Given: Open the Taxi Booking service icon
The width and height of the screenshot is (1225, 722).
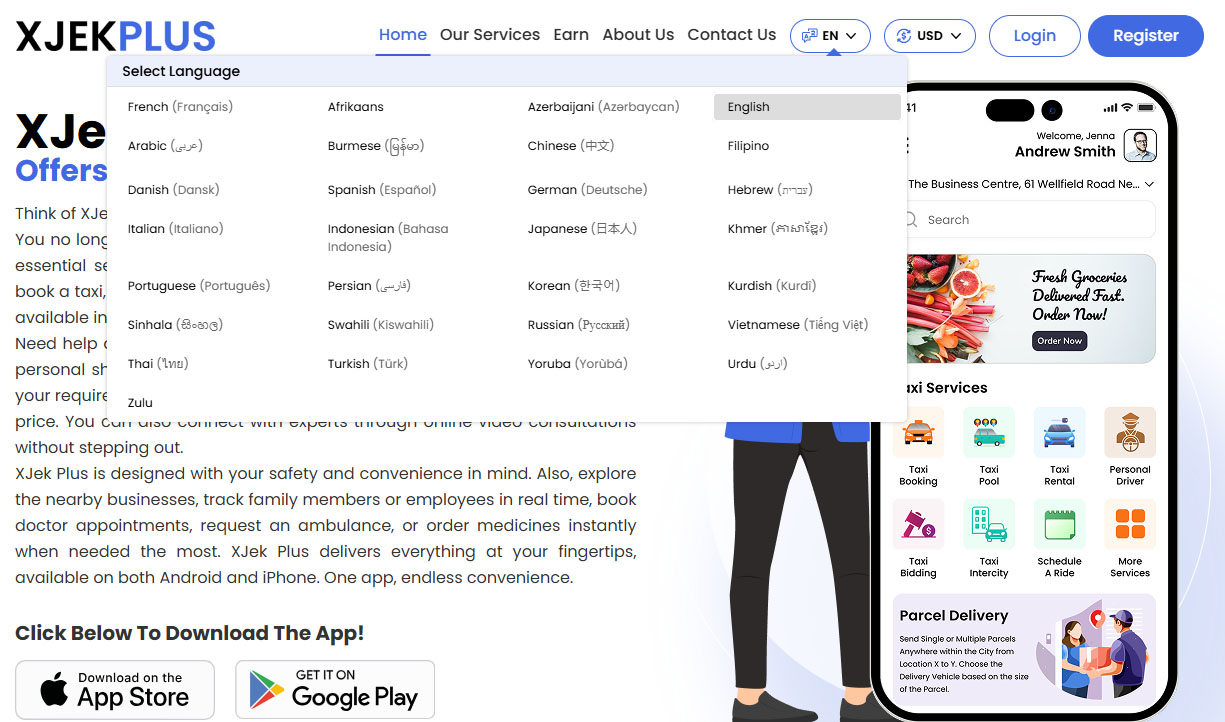Looking at the screenshot, I should (x=918, y=434).
